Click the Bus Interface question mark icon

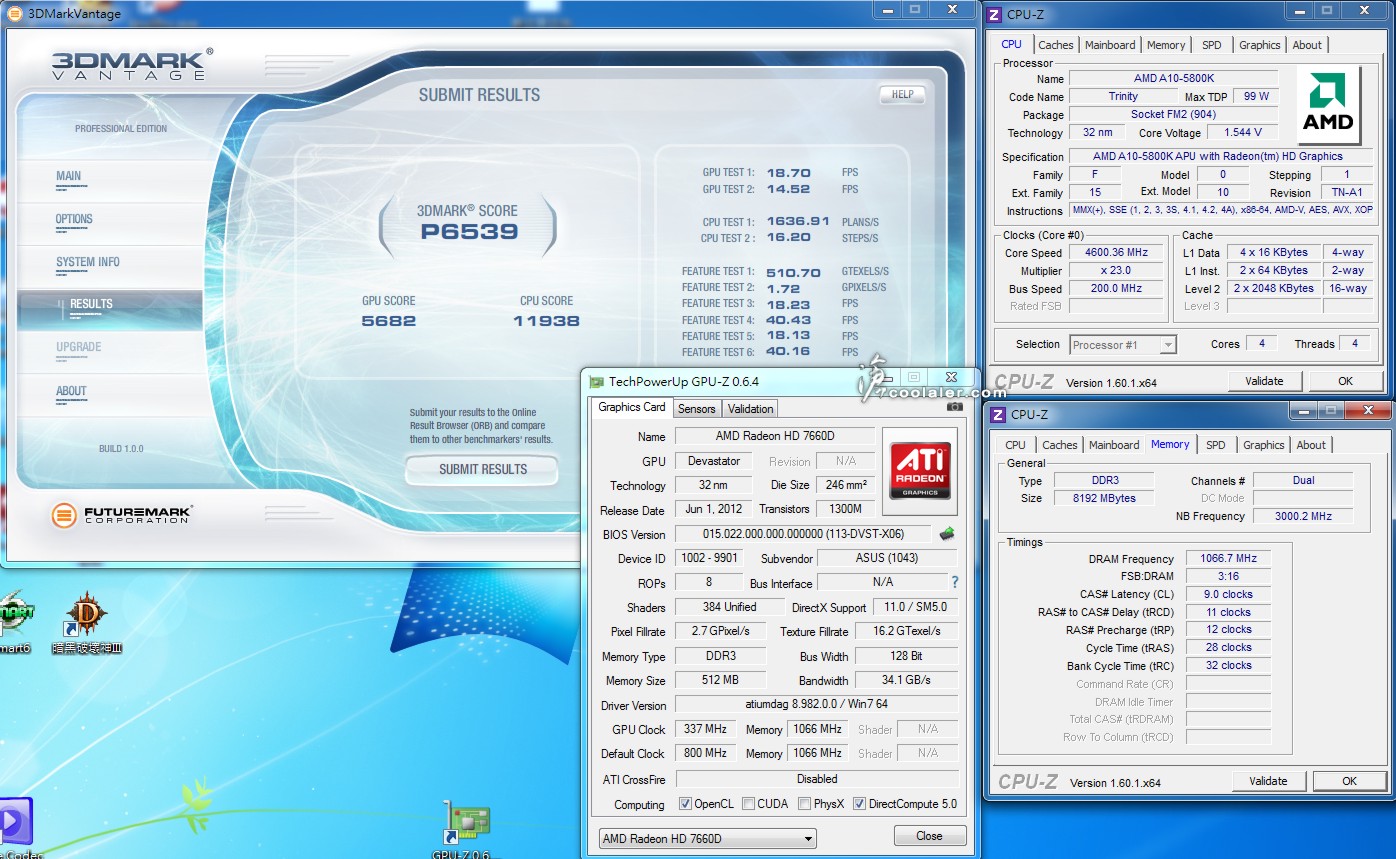954,582
